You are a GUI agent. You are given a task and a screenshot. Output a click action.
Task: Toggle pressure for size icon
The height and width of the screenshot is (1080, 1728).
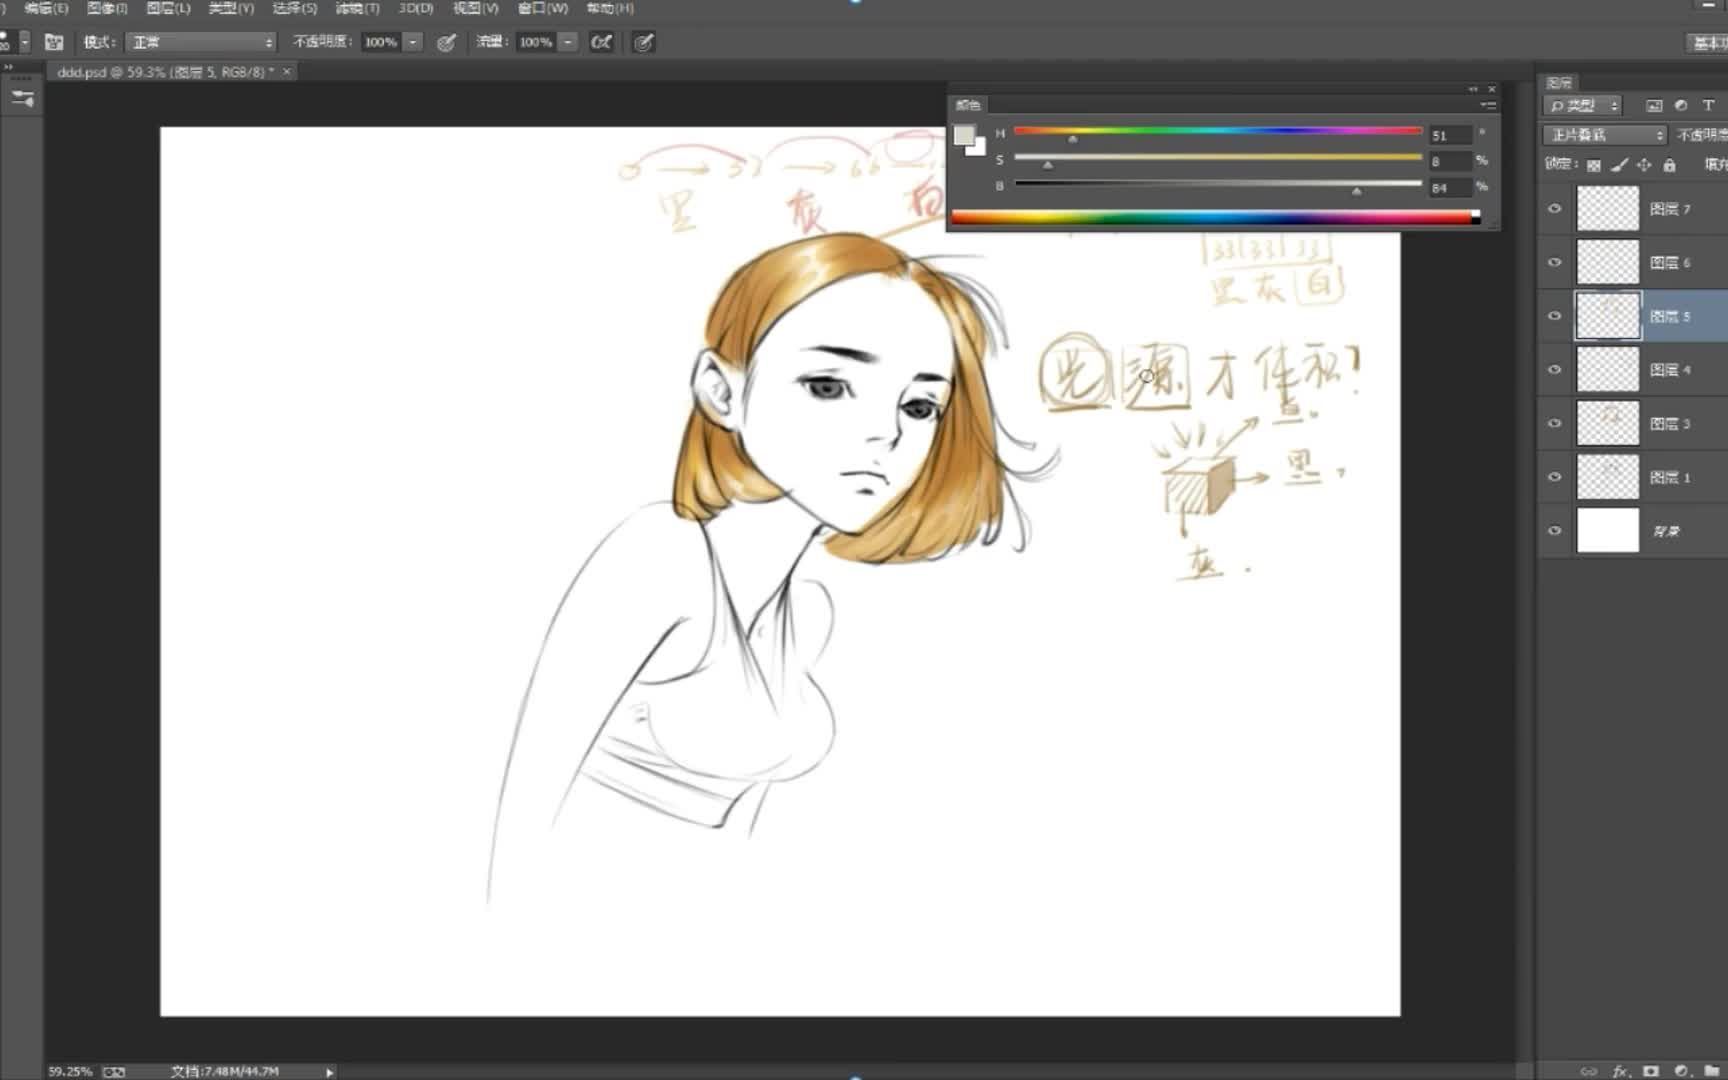point(644,42)
